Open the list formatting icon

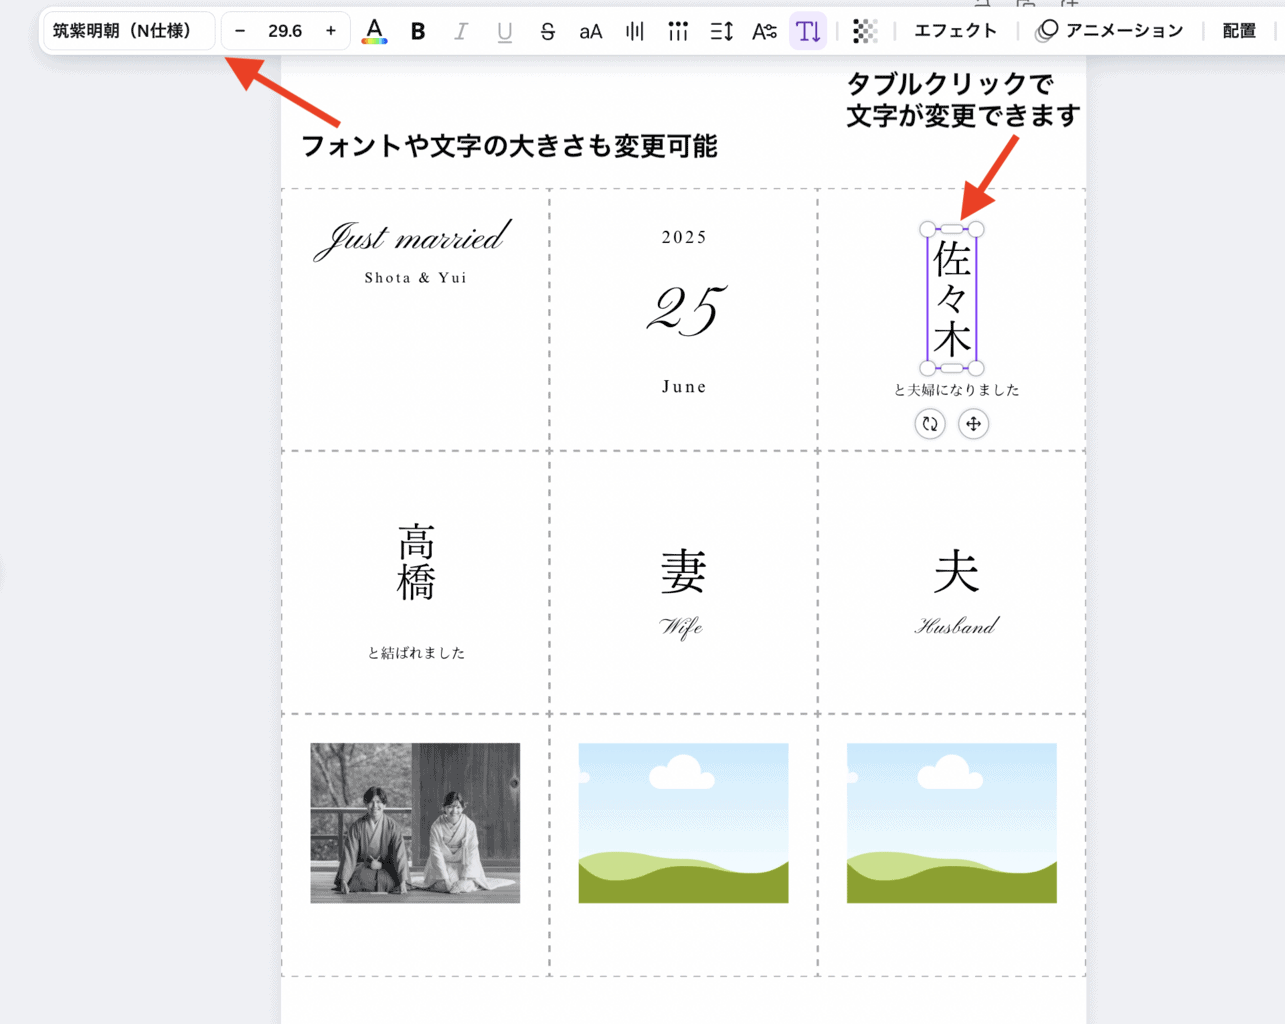[678, 31]
